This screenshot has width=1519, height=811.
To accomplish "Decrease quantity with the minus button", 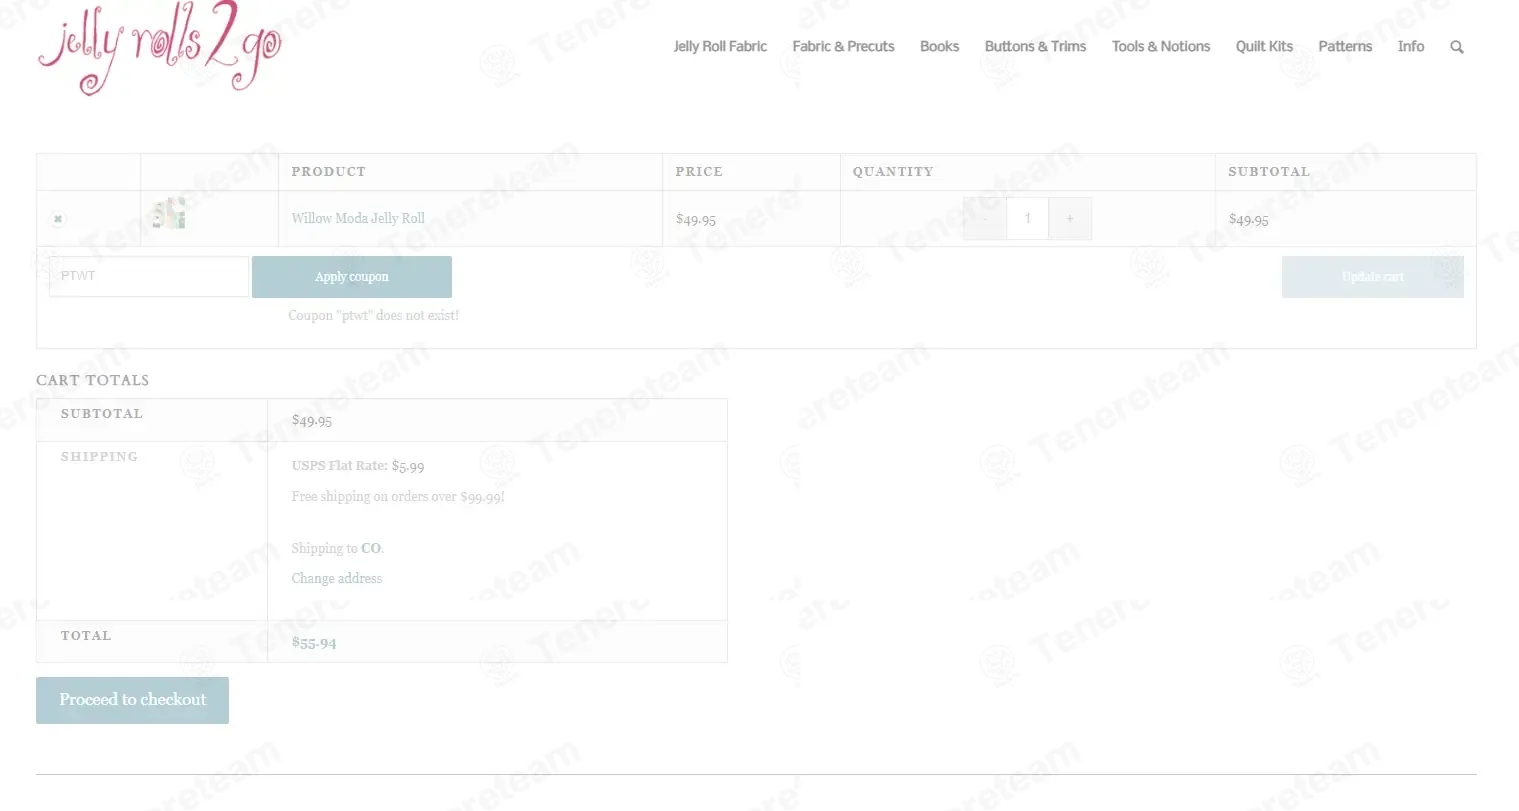I will (985, 218).
